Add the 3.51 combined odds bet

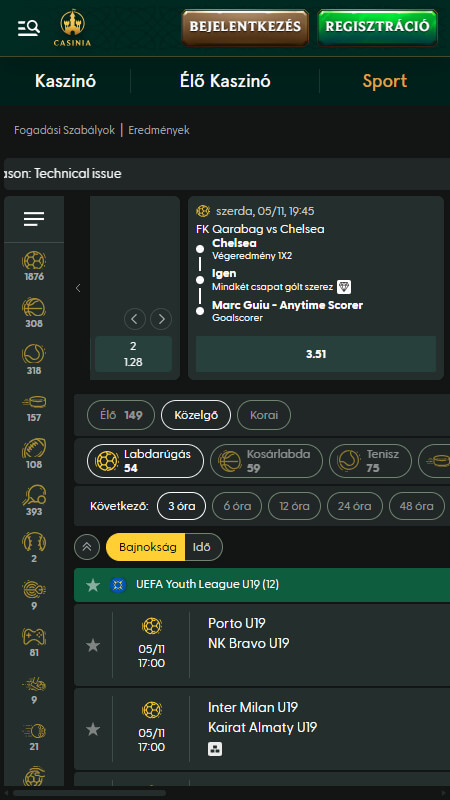pyautogui.click(x=316, y=354)
